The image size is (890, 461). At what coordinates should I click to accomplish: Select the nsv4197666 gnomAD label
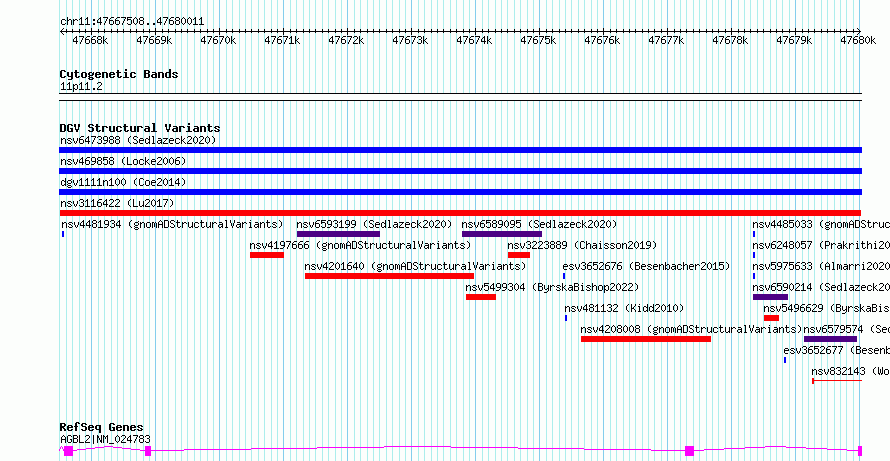click(x=360, y=245)
